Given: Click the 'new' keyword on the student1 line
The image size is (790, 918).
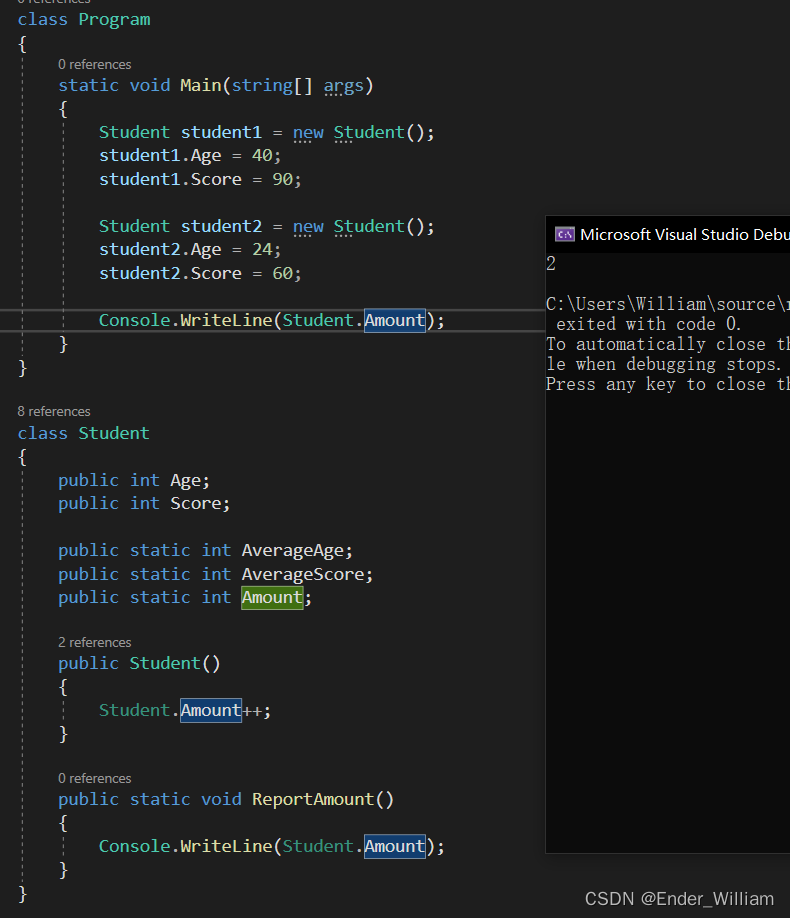Looking at the screenshot, I should (x=308, y=132).
